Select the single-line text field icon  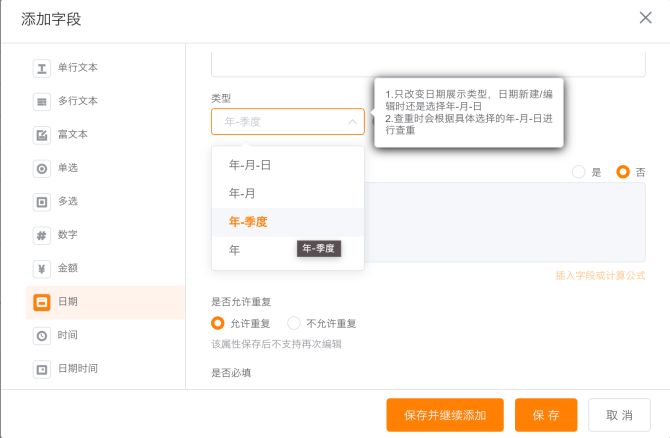[42, 68]
